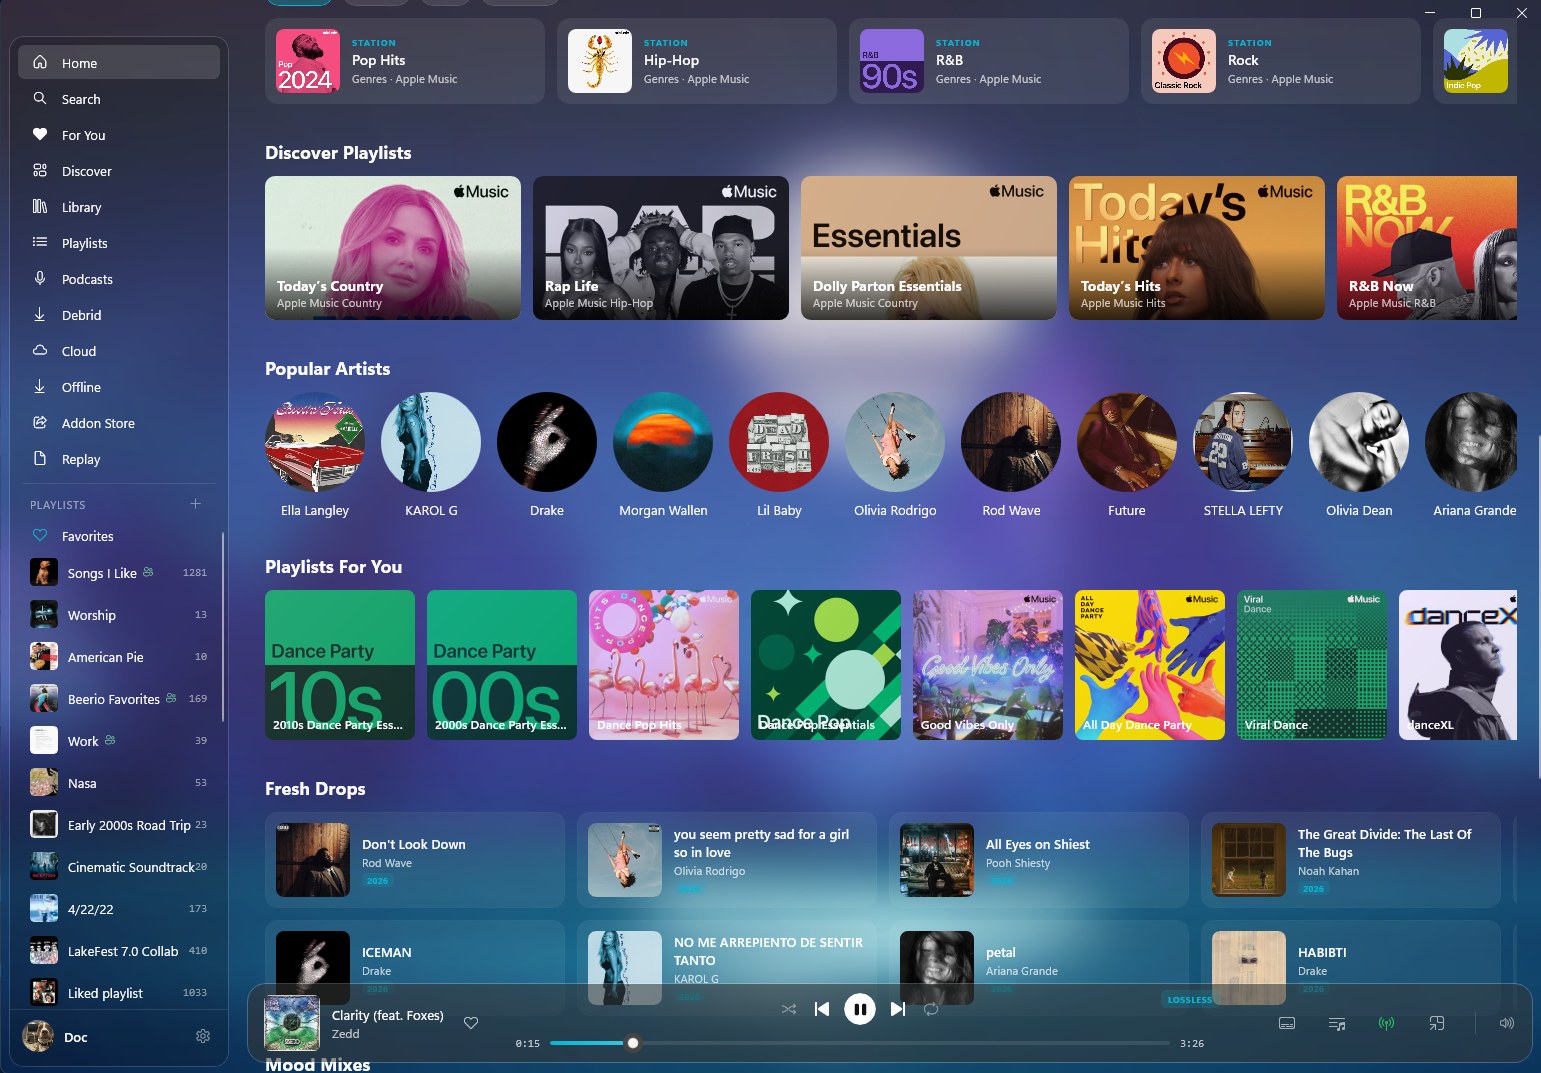The height and width of the screenshot is (1073, 1541).
Task: Go back to the previous track
Action: [x=822, y=1009]
